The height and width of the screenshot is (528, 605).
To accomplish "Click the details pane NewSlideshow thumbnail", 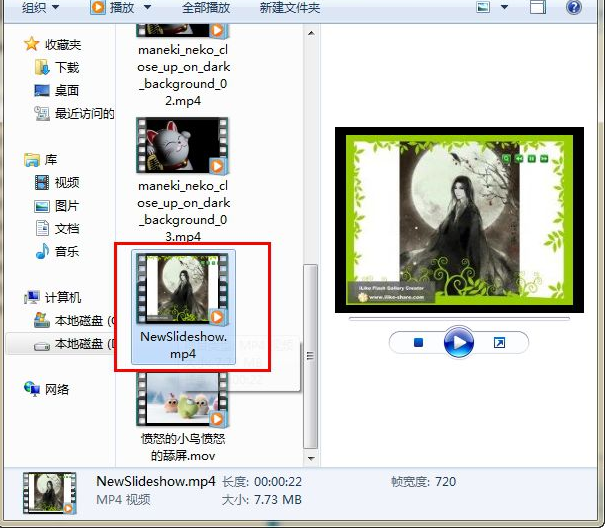I will click(x=49, y=493).
